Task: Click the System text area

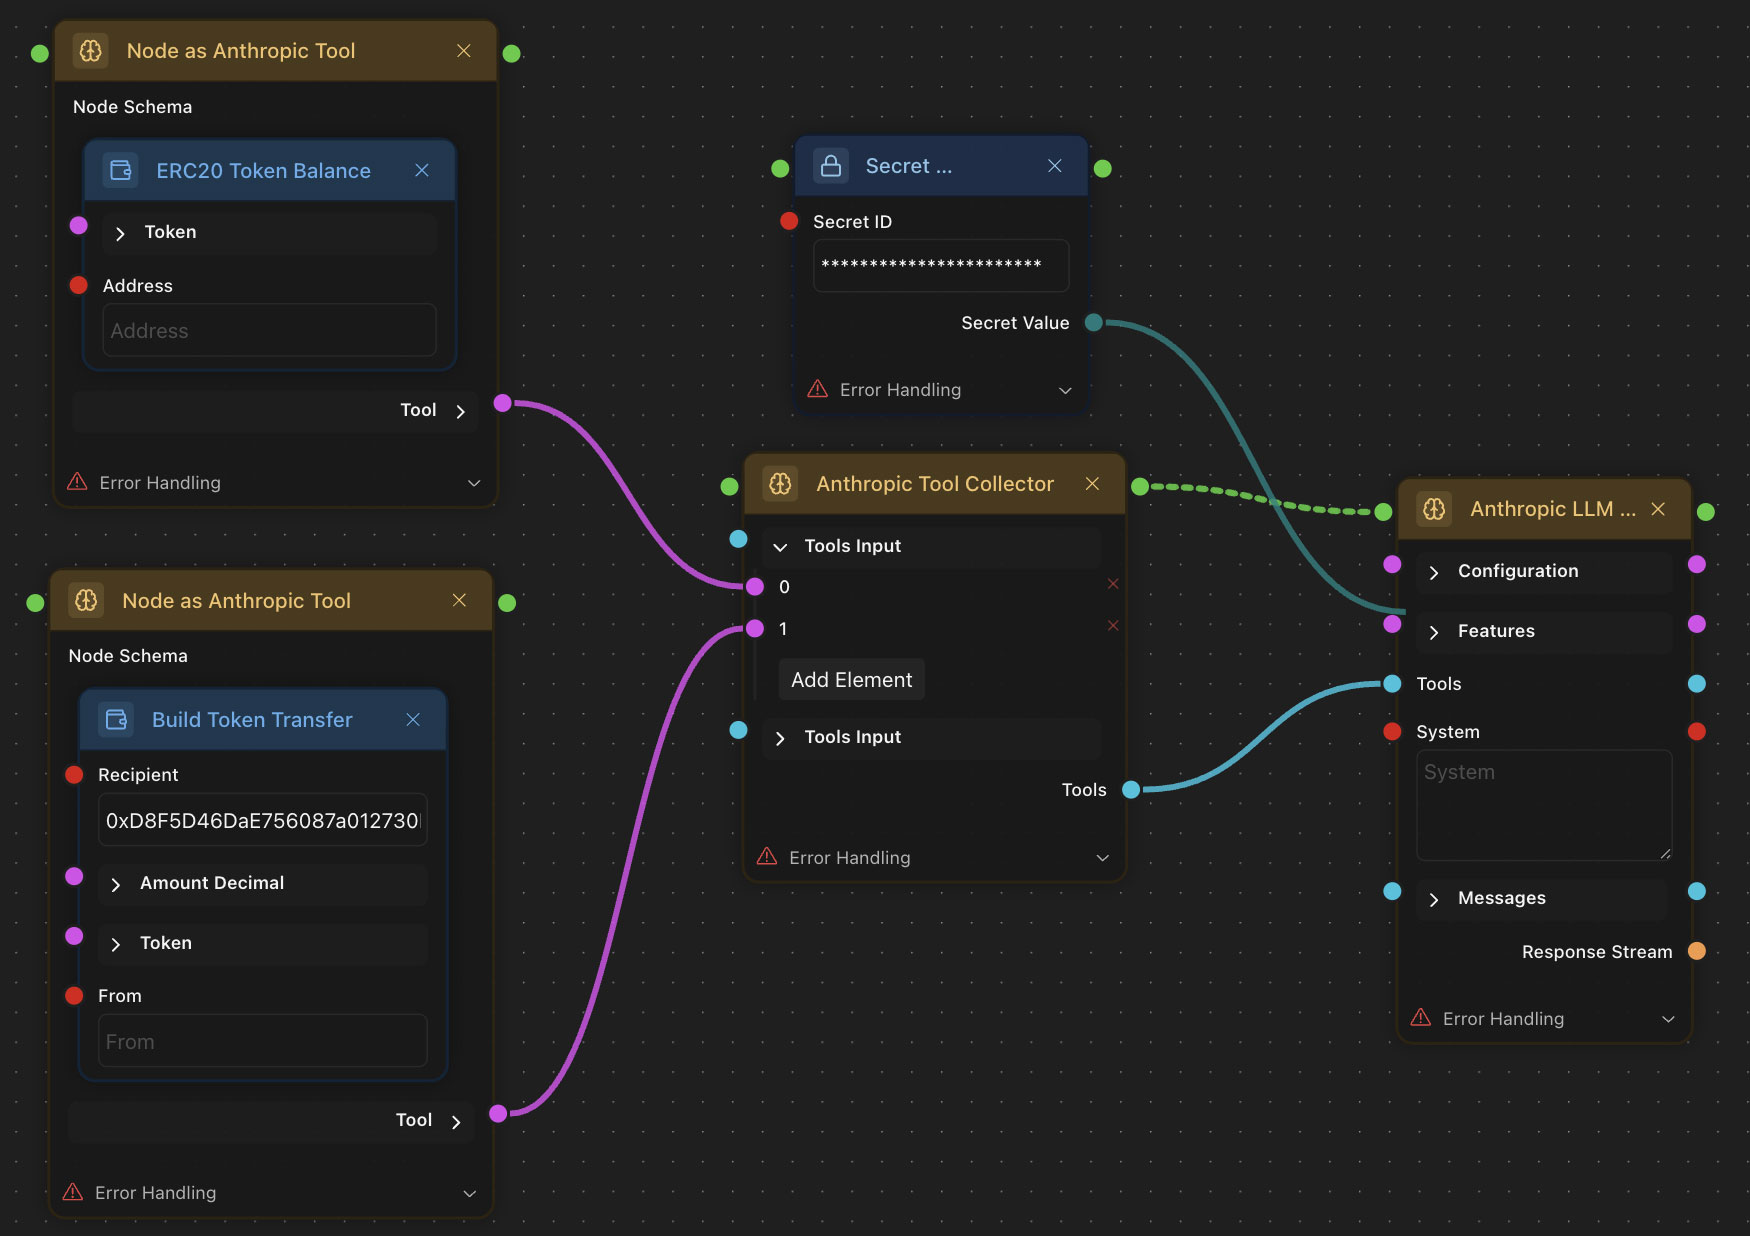Action: pyautogui.click(x=1543, y=805)
